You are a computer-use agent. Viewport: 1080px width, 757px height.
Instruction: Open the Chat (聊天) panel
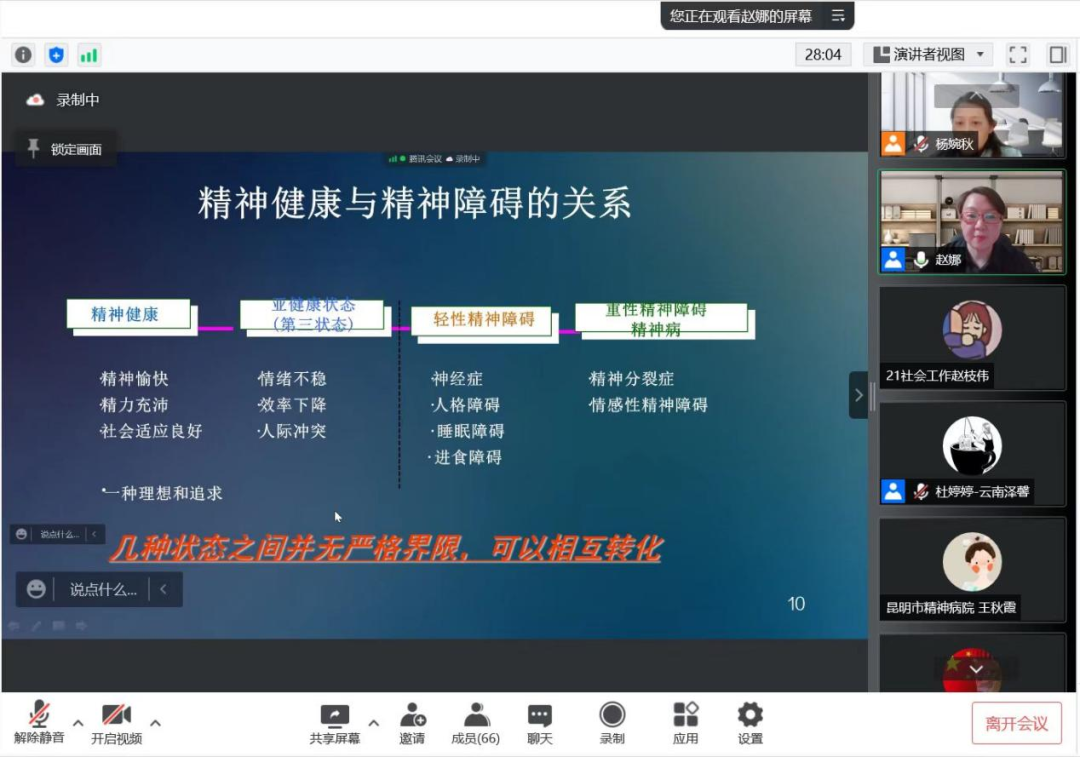click(x=540, y=723)
